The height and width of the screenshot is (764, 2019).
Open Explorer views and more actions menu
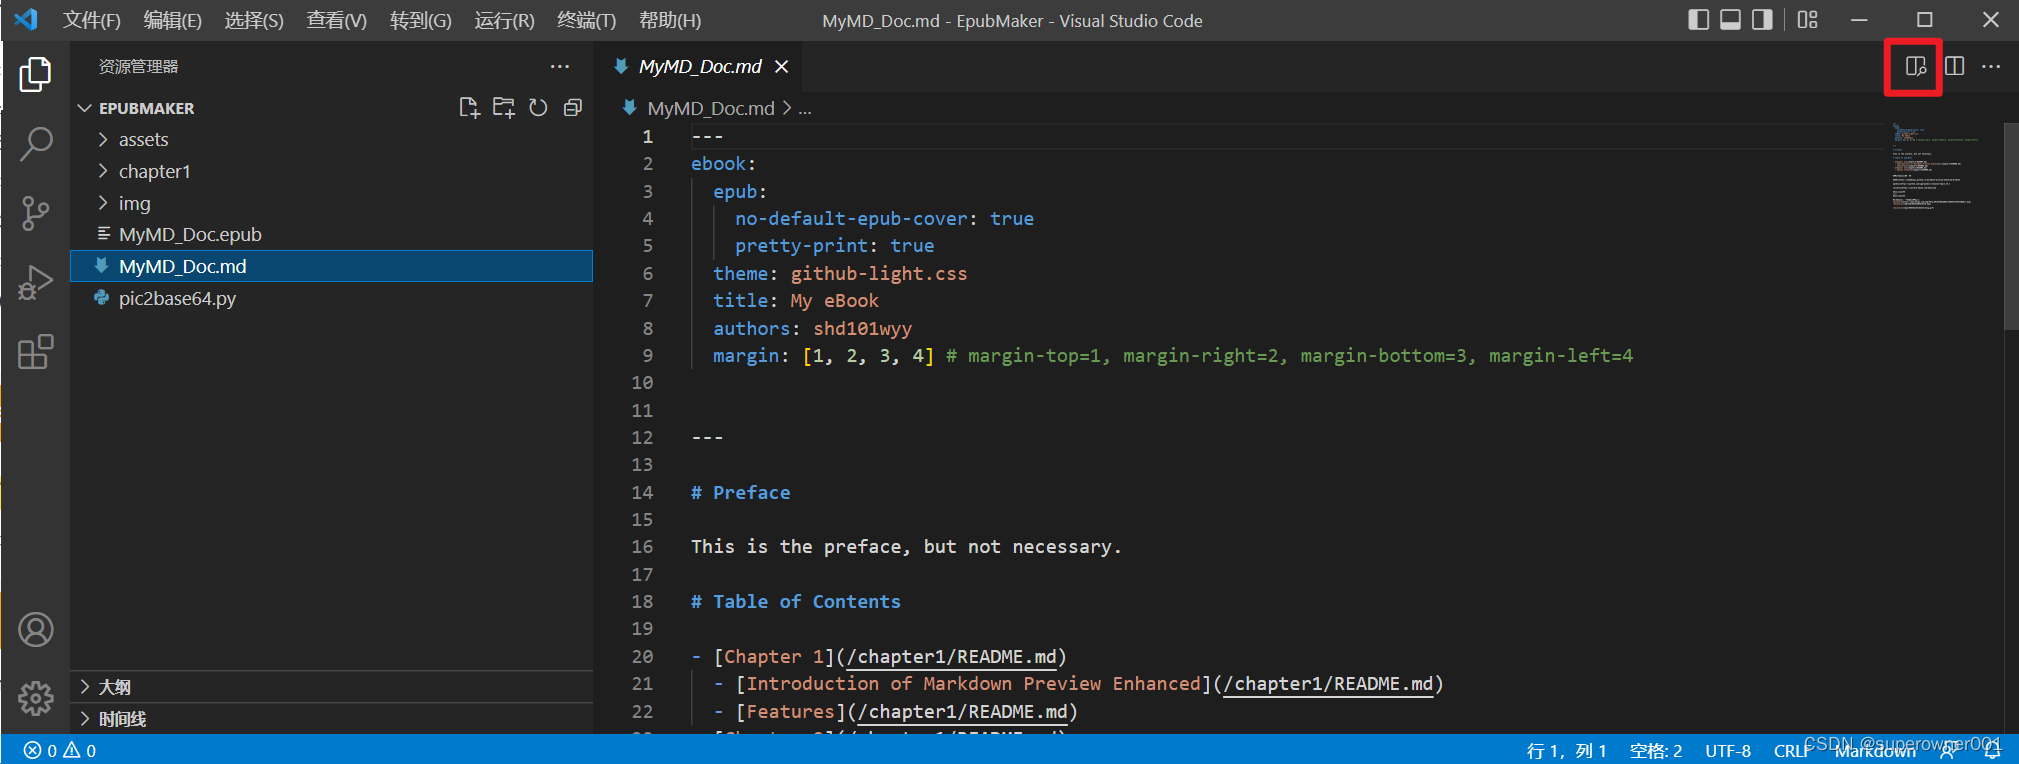tap(560, 67)
